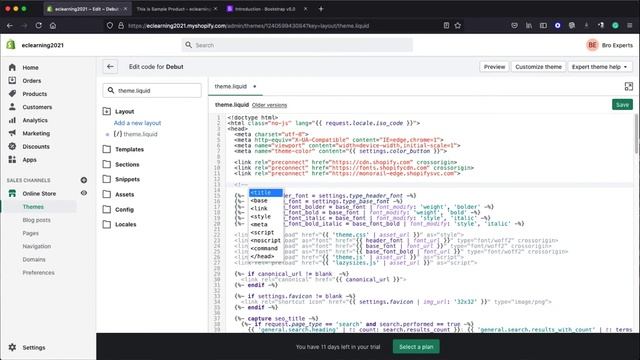Viewport: 640px width, 360px height.
Task: Open Online Store channel
Action: (39, 193)
